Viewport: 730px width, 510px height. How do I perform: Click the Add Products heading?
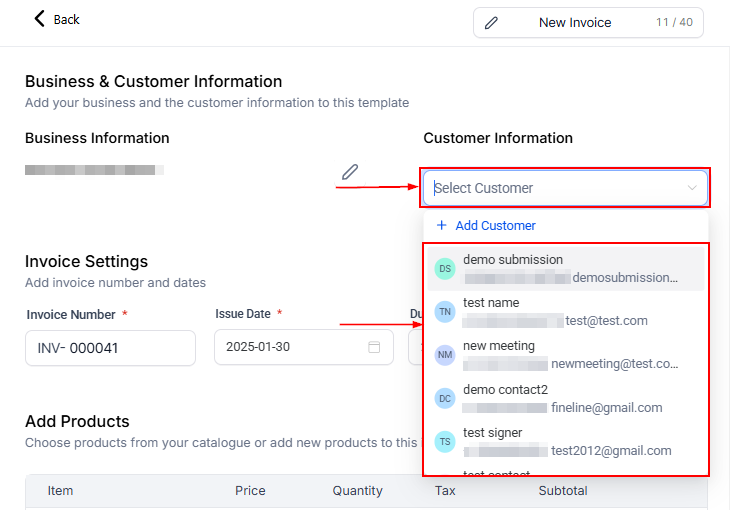click(77, 421)
